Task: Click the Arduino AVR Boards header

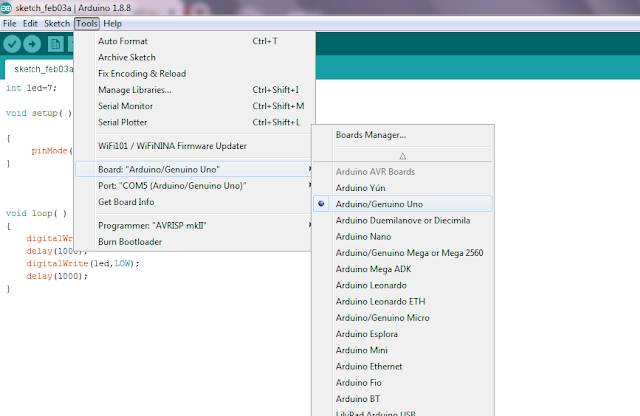Action: click(x=375, y=171)
